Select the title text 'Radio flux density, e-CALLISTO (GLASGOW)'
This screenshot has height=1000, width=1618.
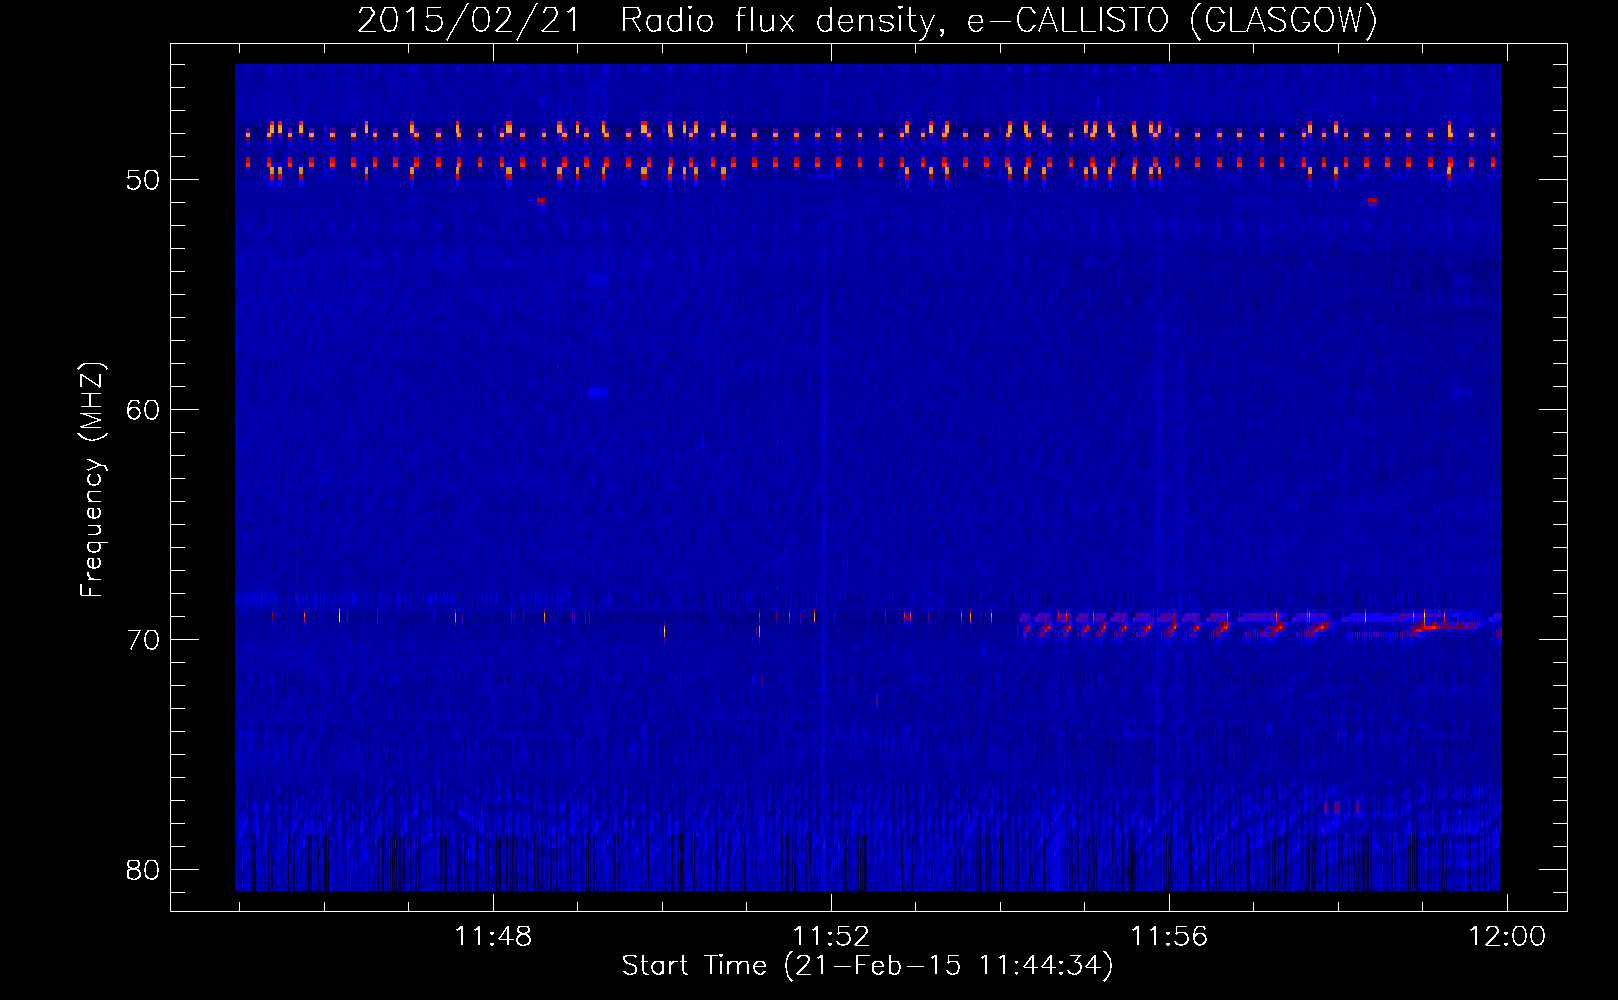point(999,20)
